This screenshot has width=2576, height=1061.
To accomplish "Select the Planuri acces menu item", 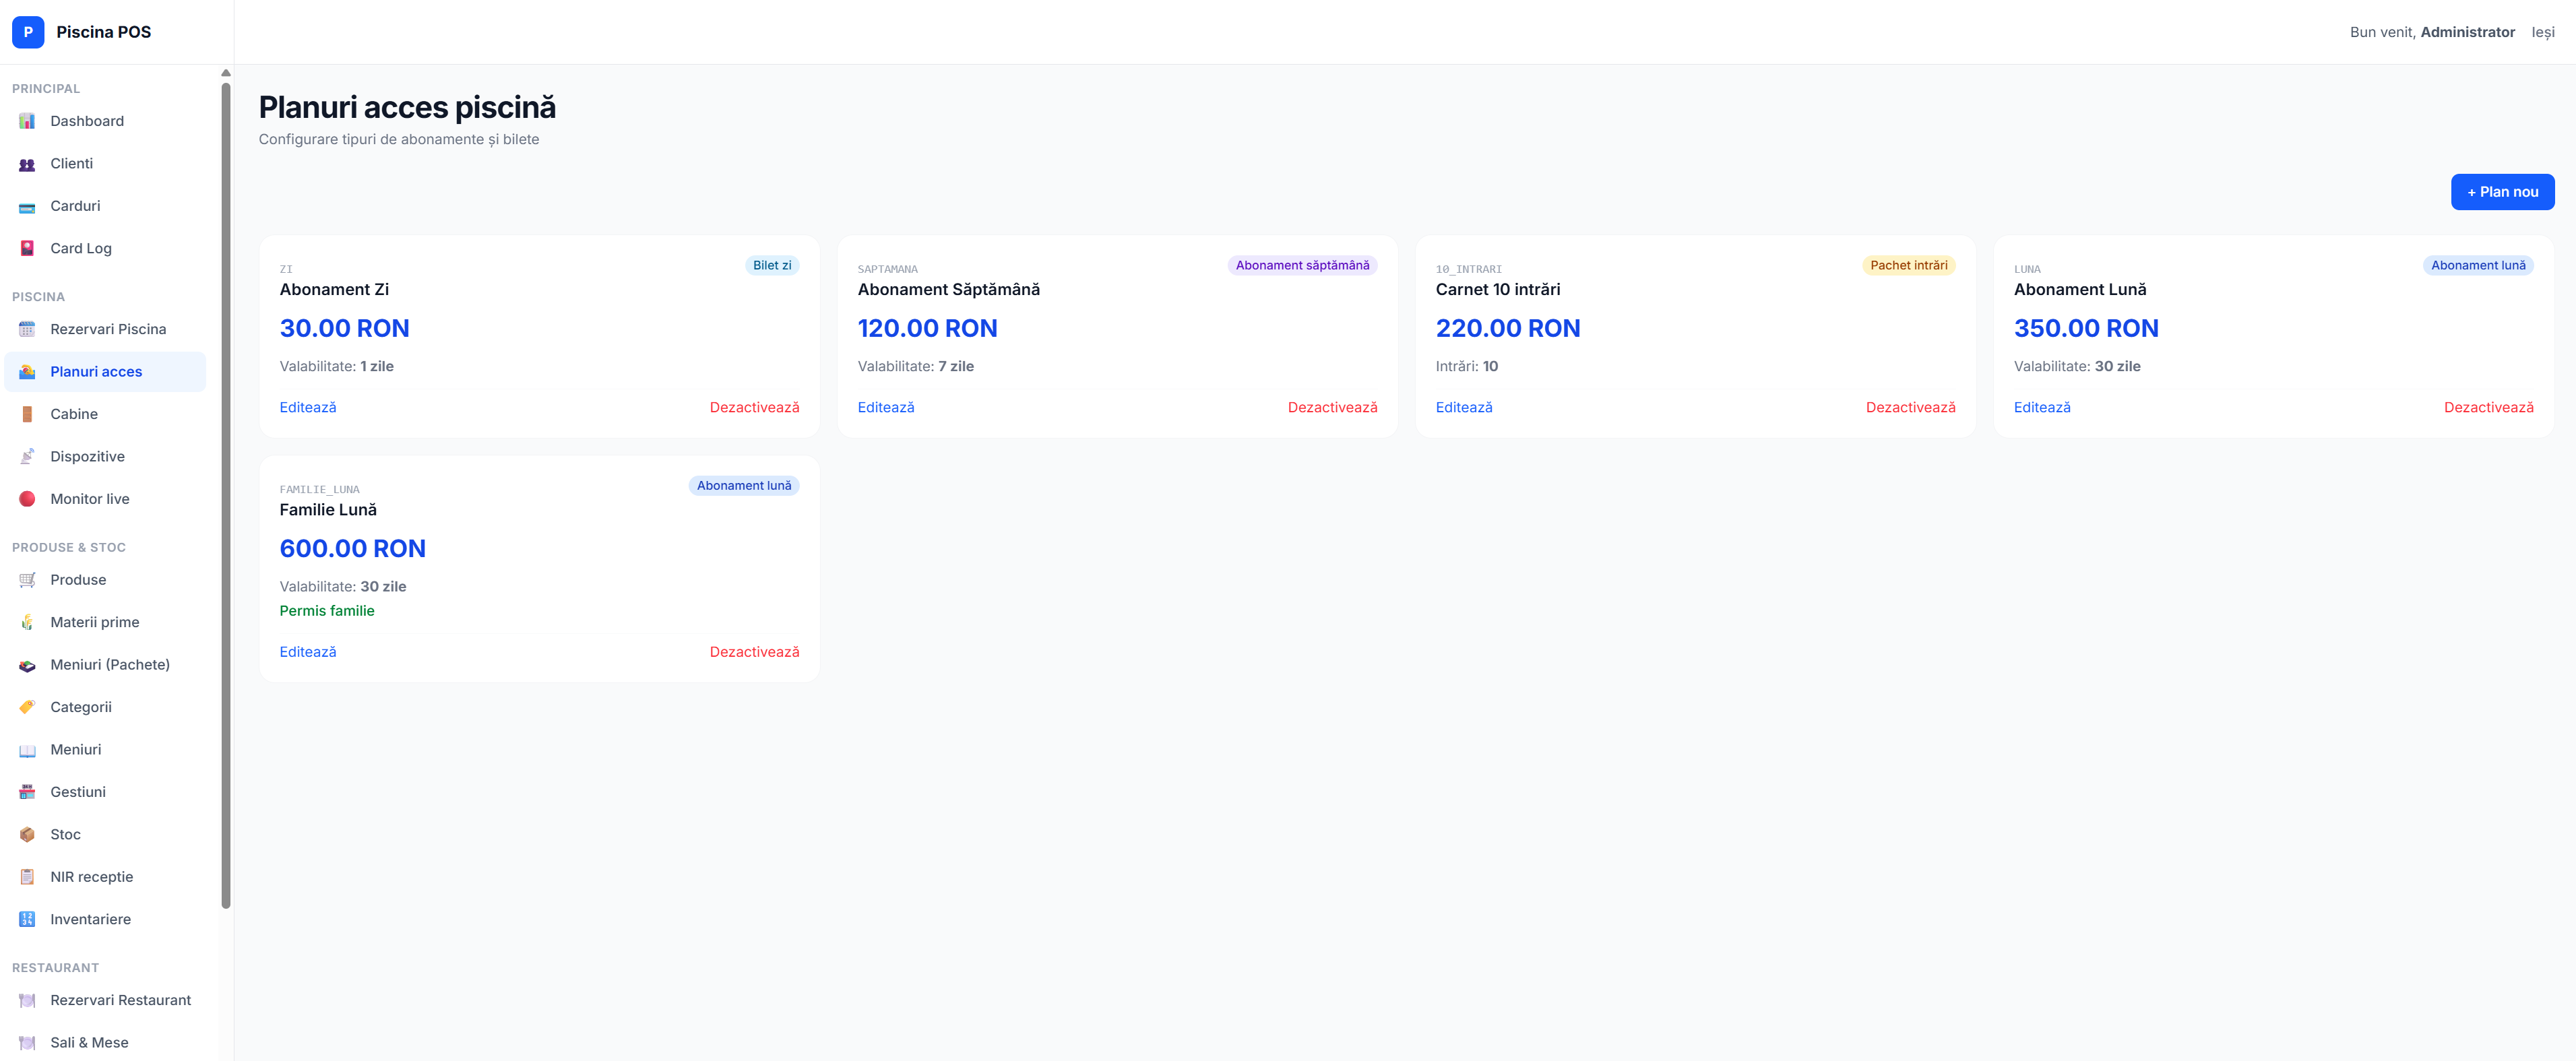I will (x=105, y=372).
